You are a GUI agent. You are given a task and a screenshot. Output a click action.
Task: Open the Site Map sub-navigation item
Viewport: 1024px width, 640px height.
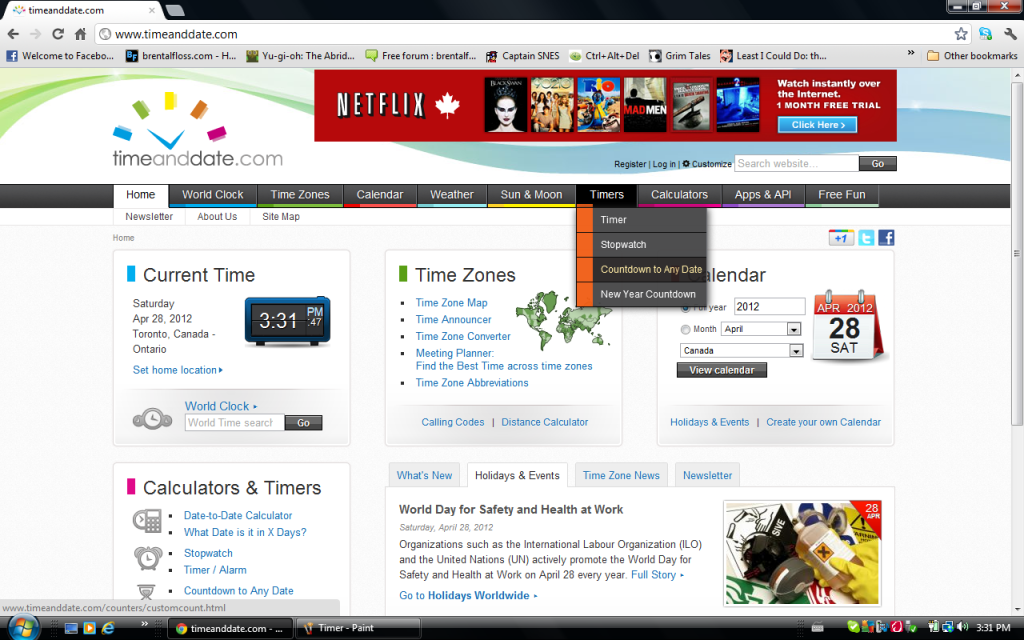click(281, 217)
